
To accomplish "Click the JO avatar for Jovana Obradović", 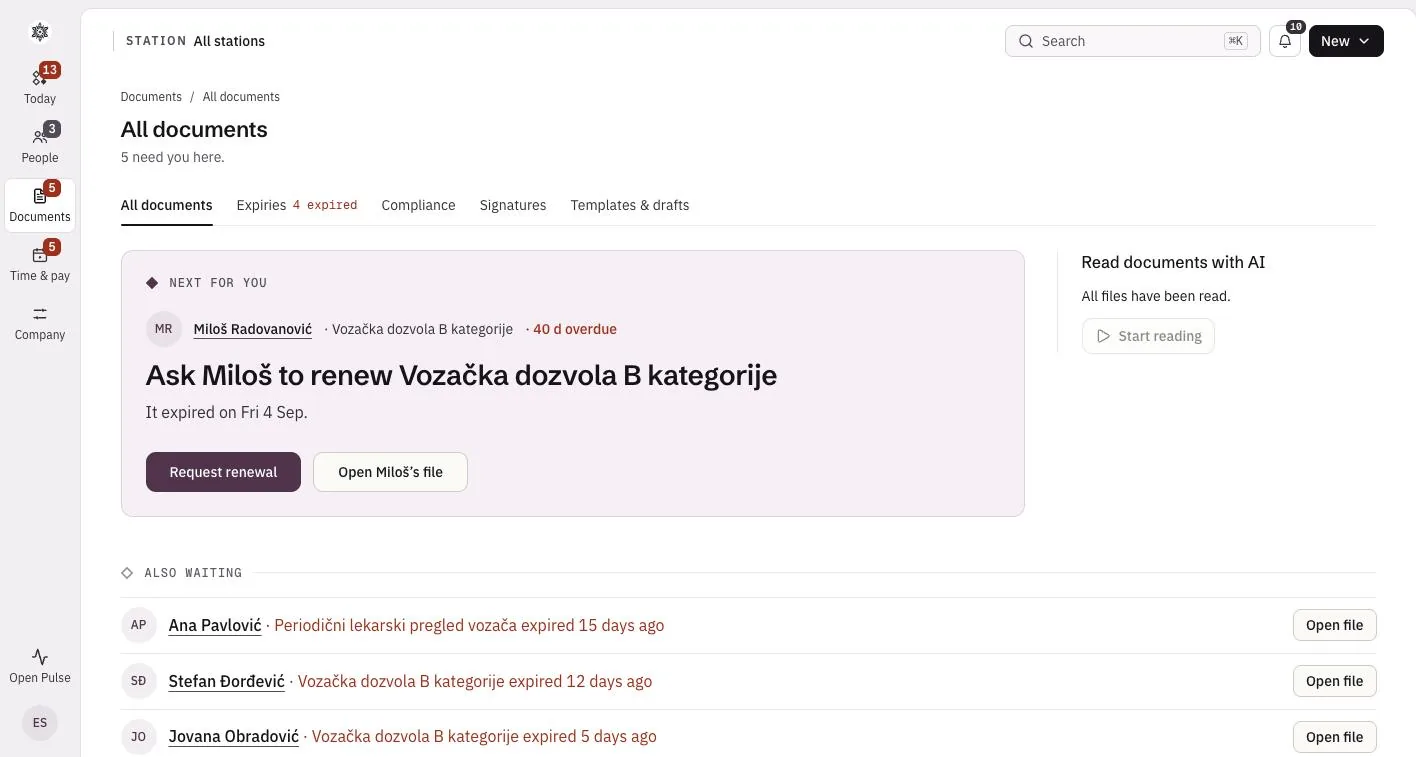I will point(139,737).
